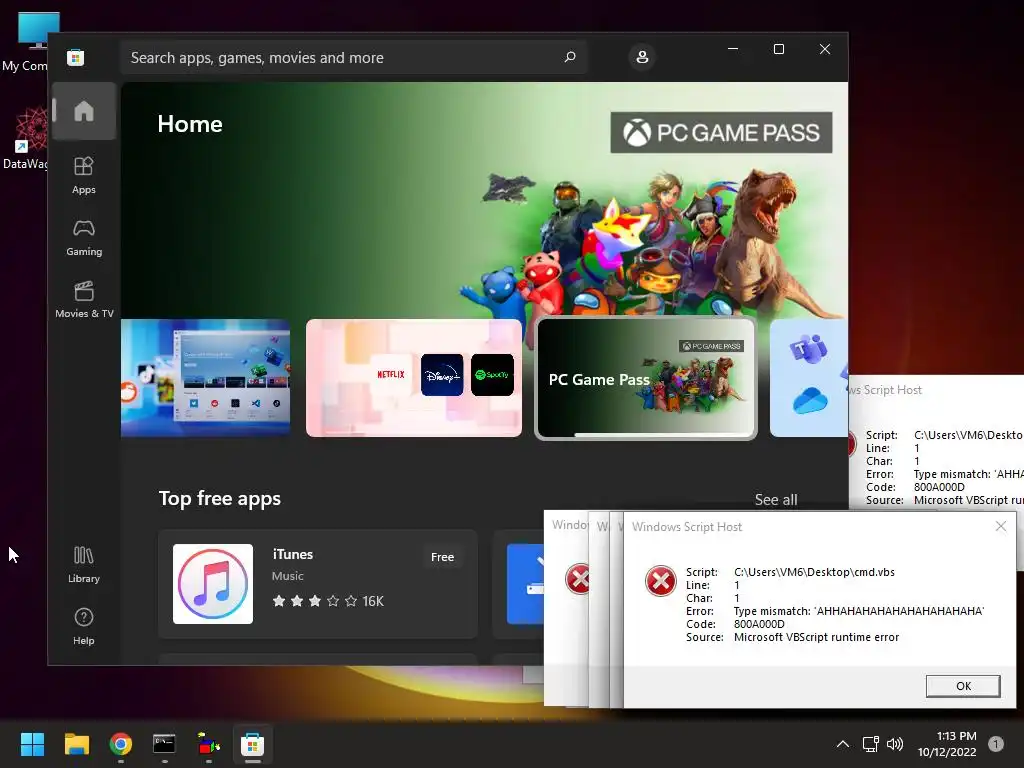Minimize the Microsoft Store window
Screen dimensions: 1024x768
point(733,49)
